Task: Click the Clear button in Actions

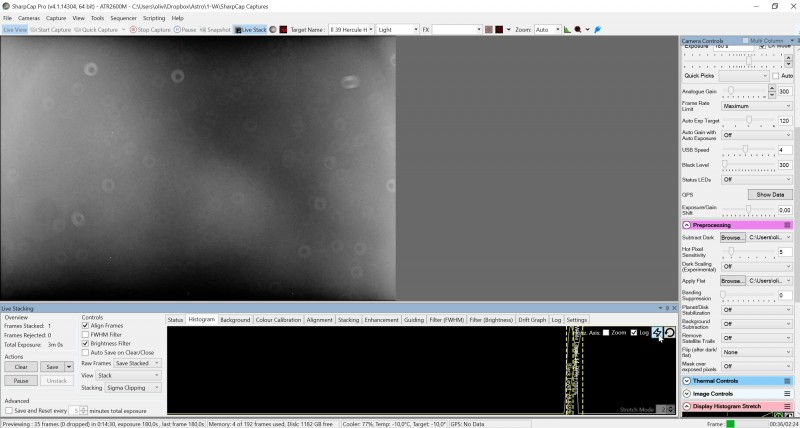Action: click(x=21, y=367)
